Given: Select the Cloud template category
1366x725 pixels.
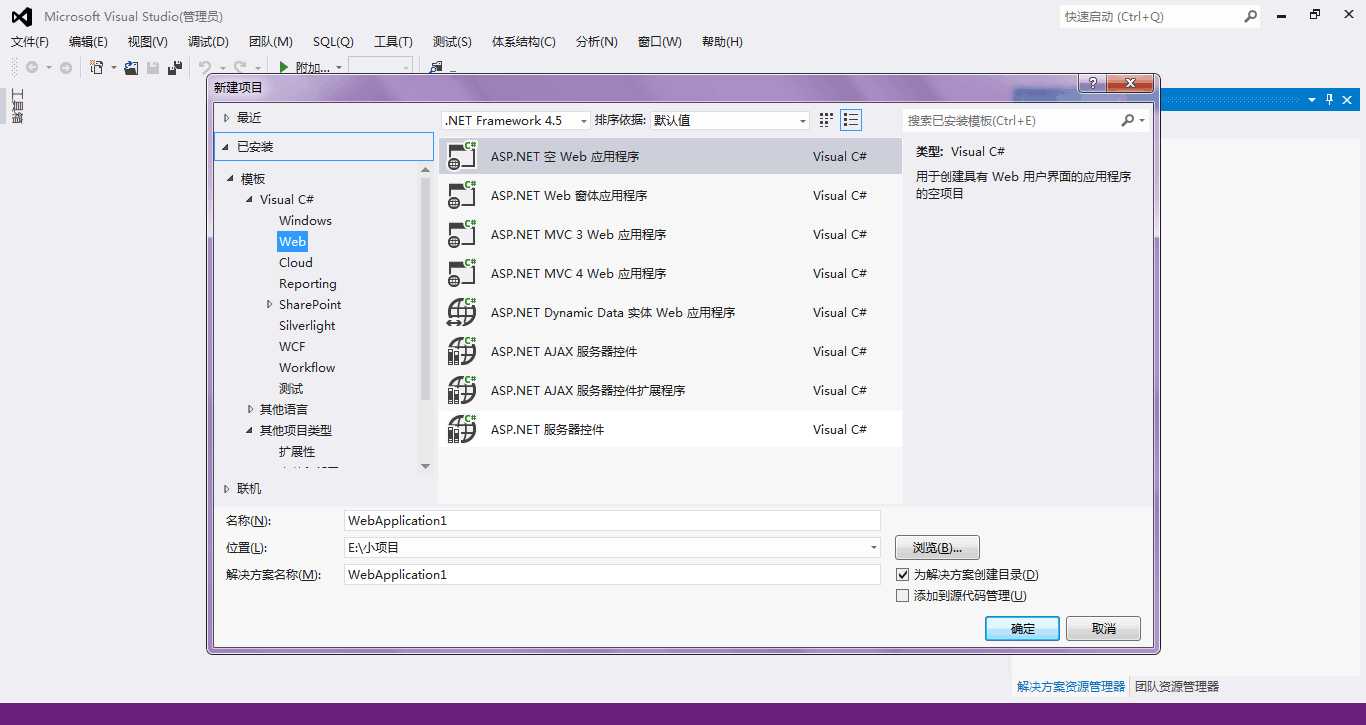Looking at the screenshot, I should click(x=296, y=263).
